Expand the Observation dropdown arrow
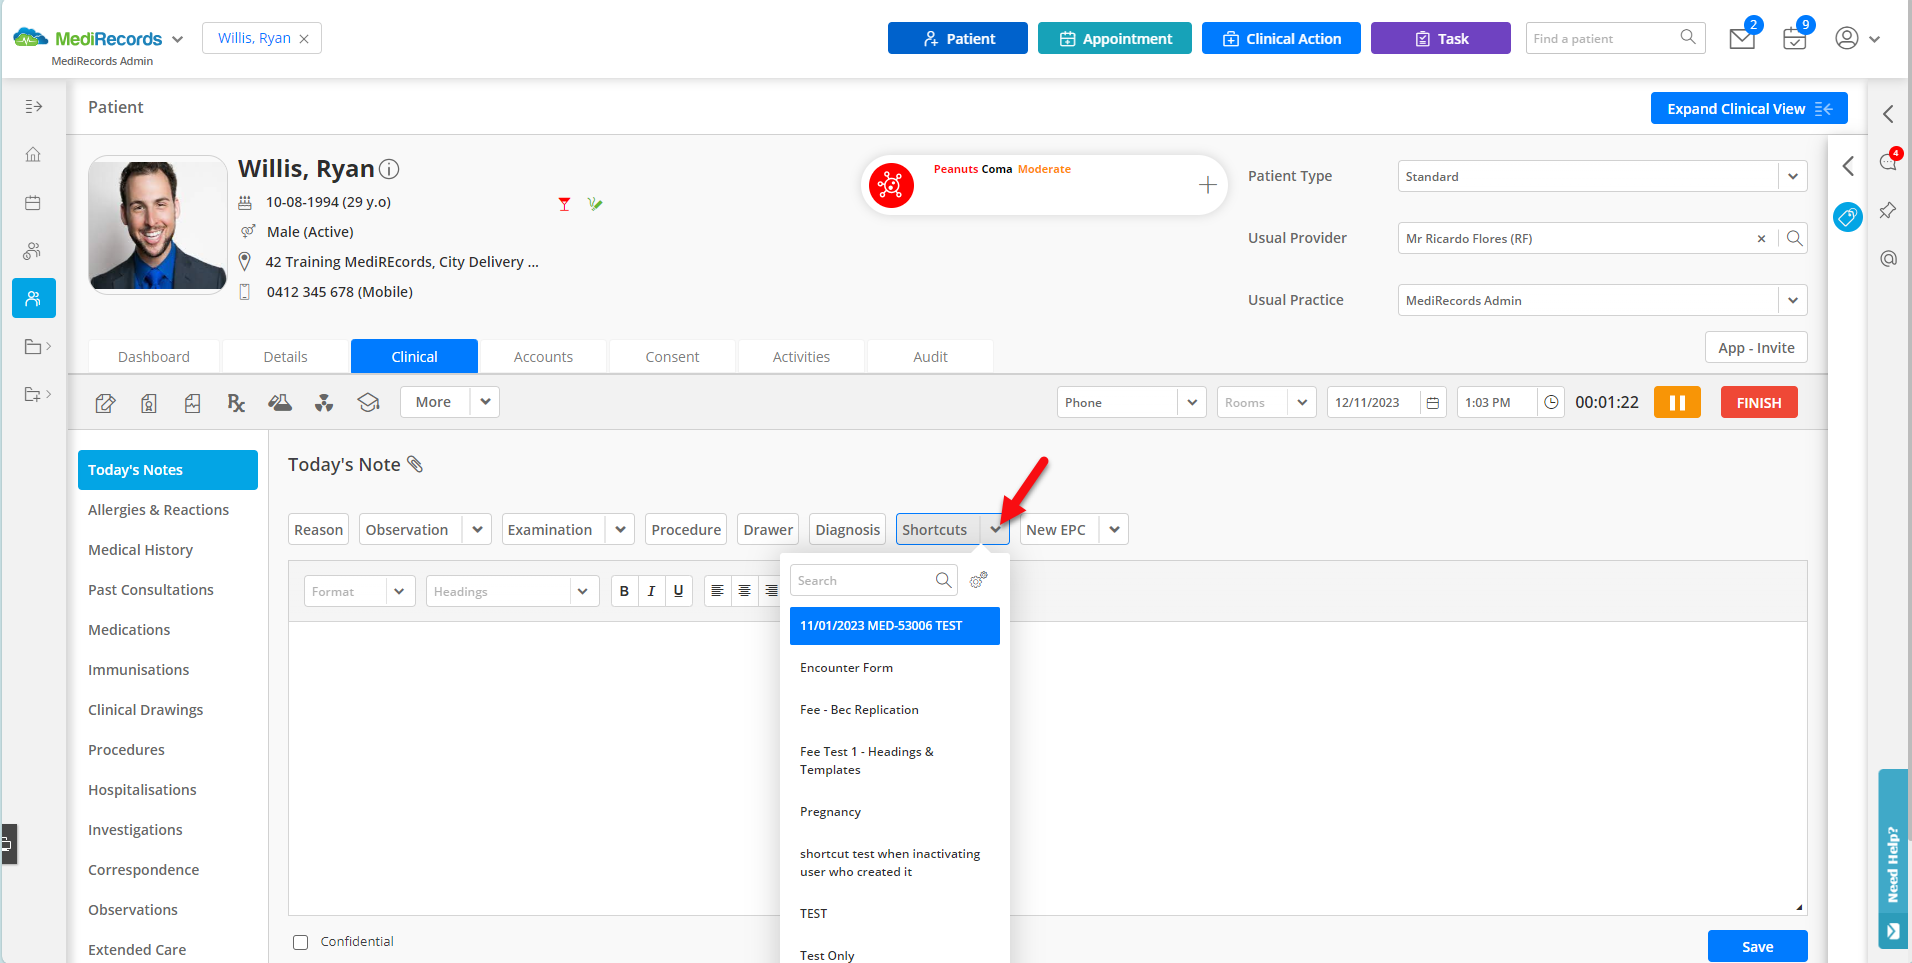This screenshot has height=963, width=1912. 477,529
